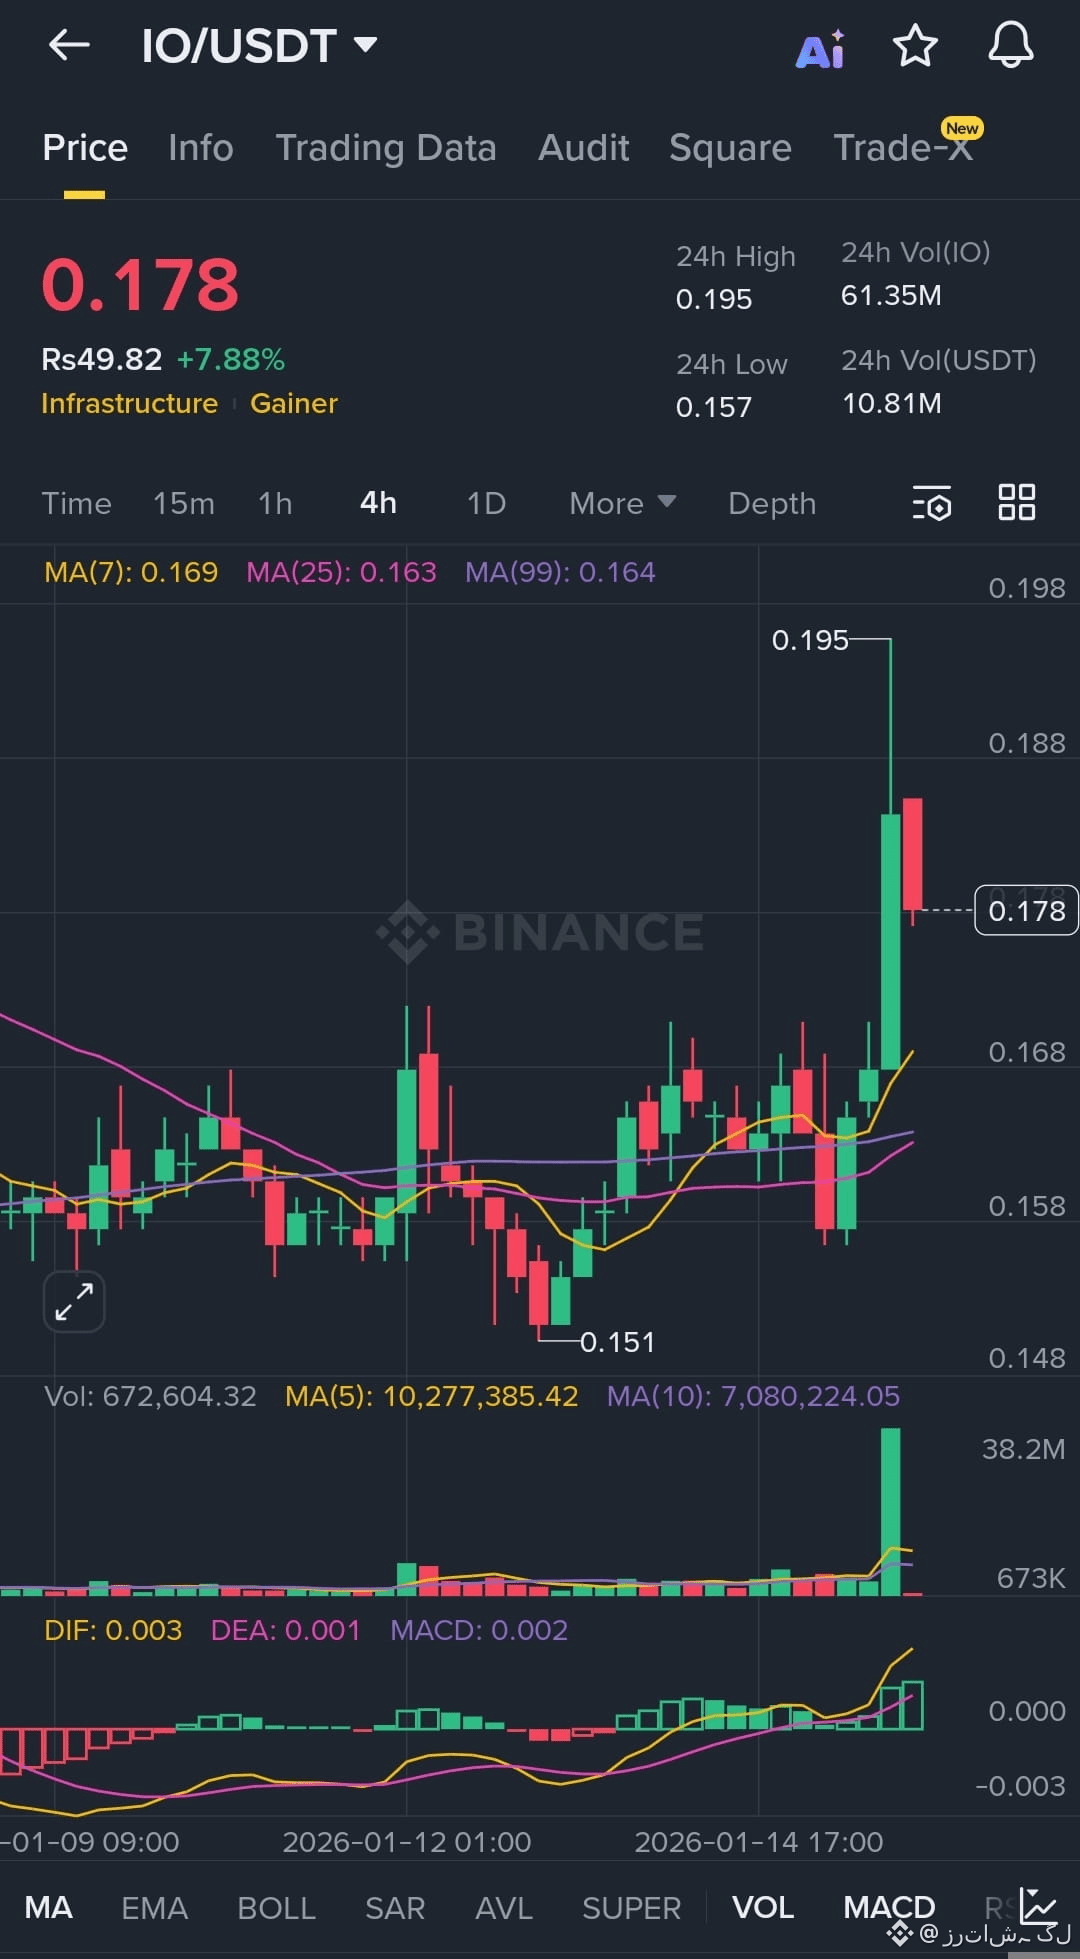The image size is (1080, 1959).
Task: Select the 4h chart interval
Action: pyautogui.click(x=378, y=503)
